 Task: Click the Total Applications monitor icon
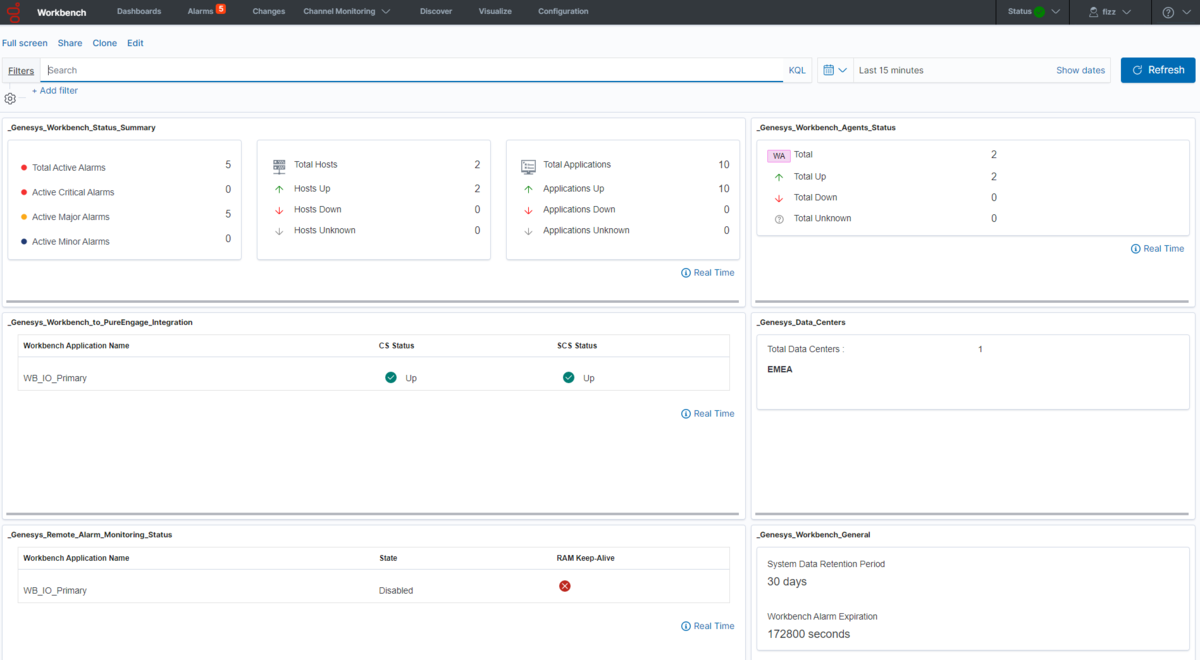tap(528, 165)
